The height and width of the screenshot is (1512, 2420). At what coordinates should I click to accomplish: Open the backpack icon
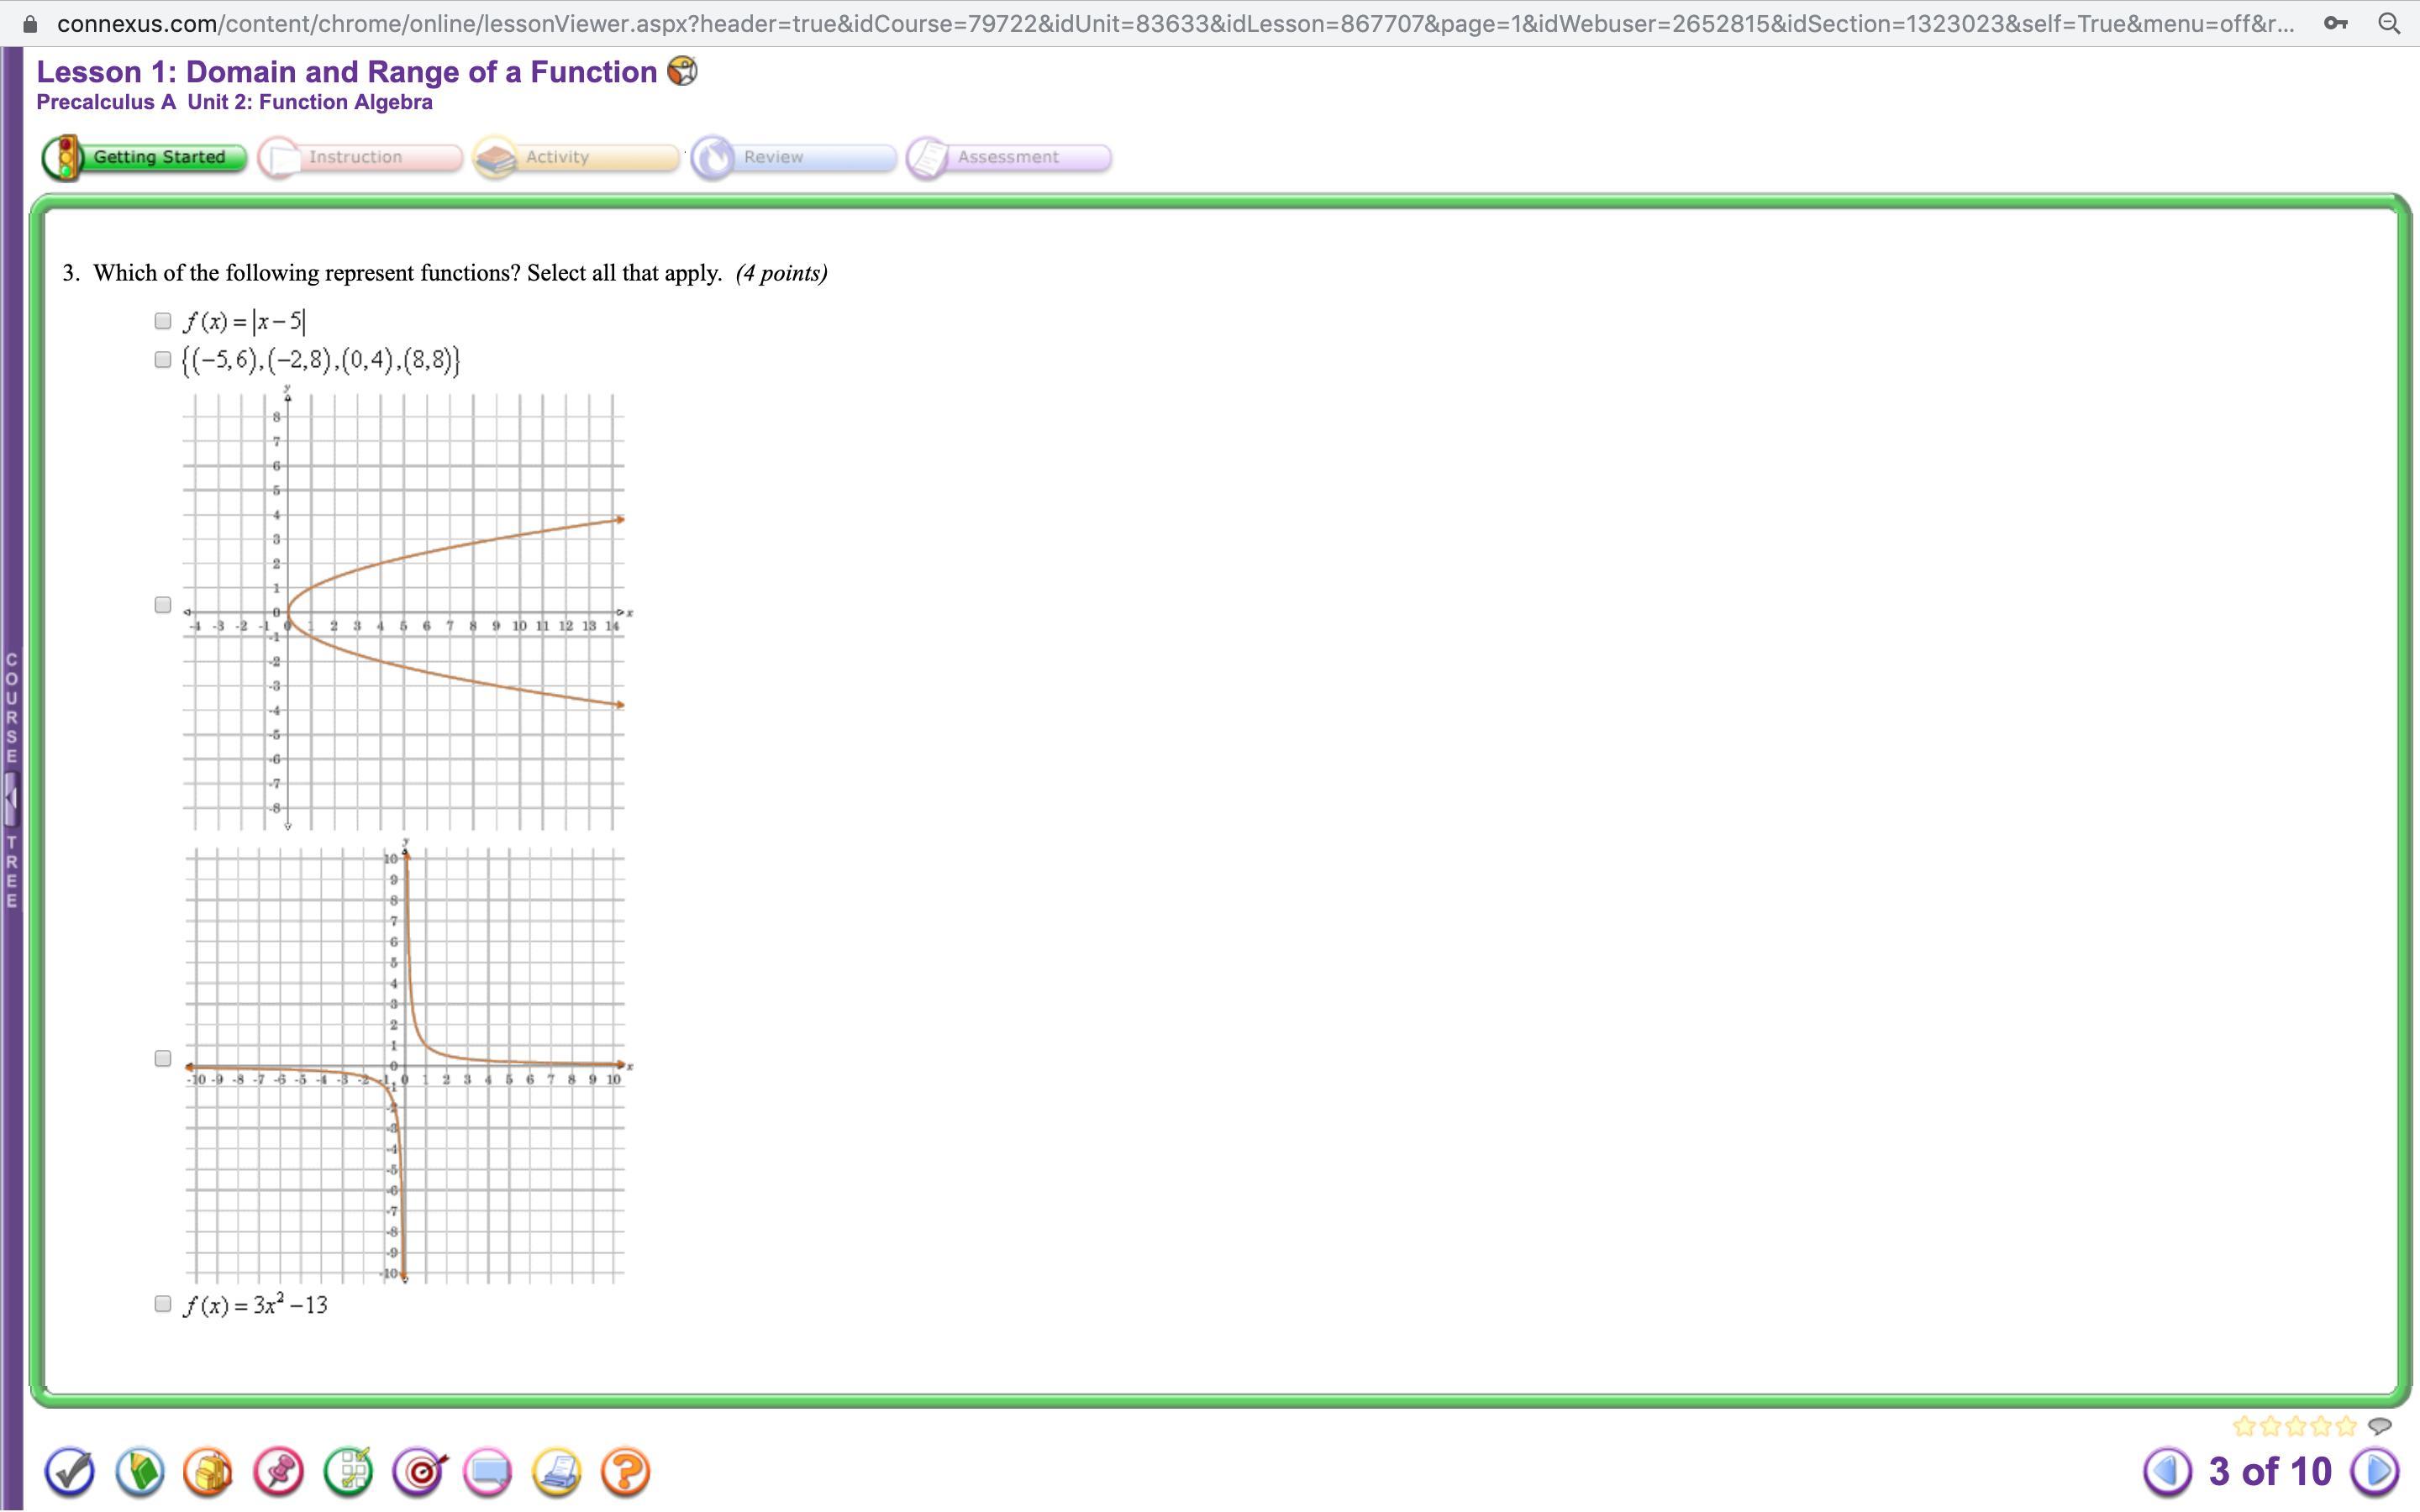tap(208, 1472)
